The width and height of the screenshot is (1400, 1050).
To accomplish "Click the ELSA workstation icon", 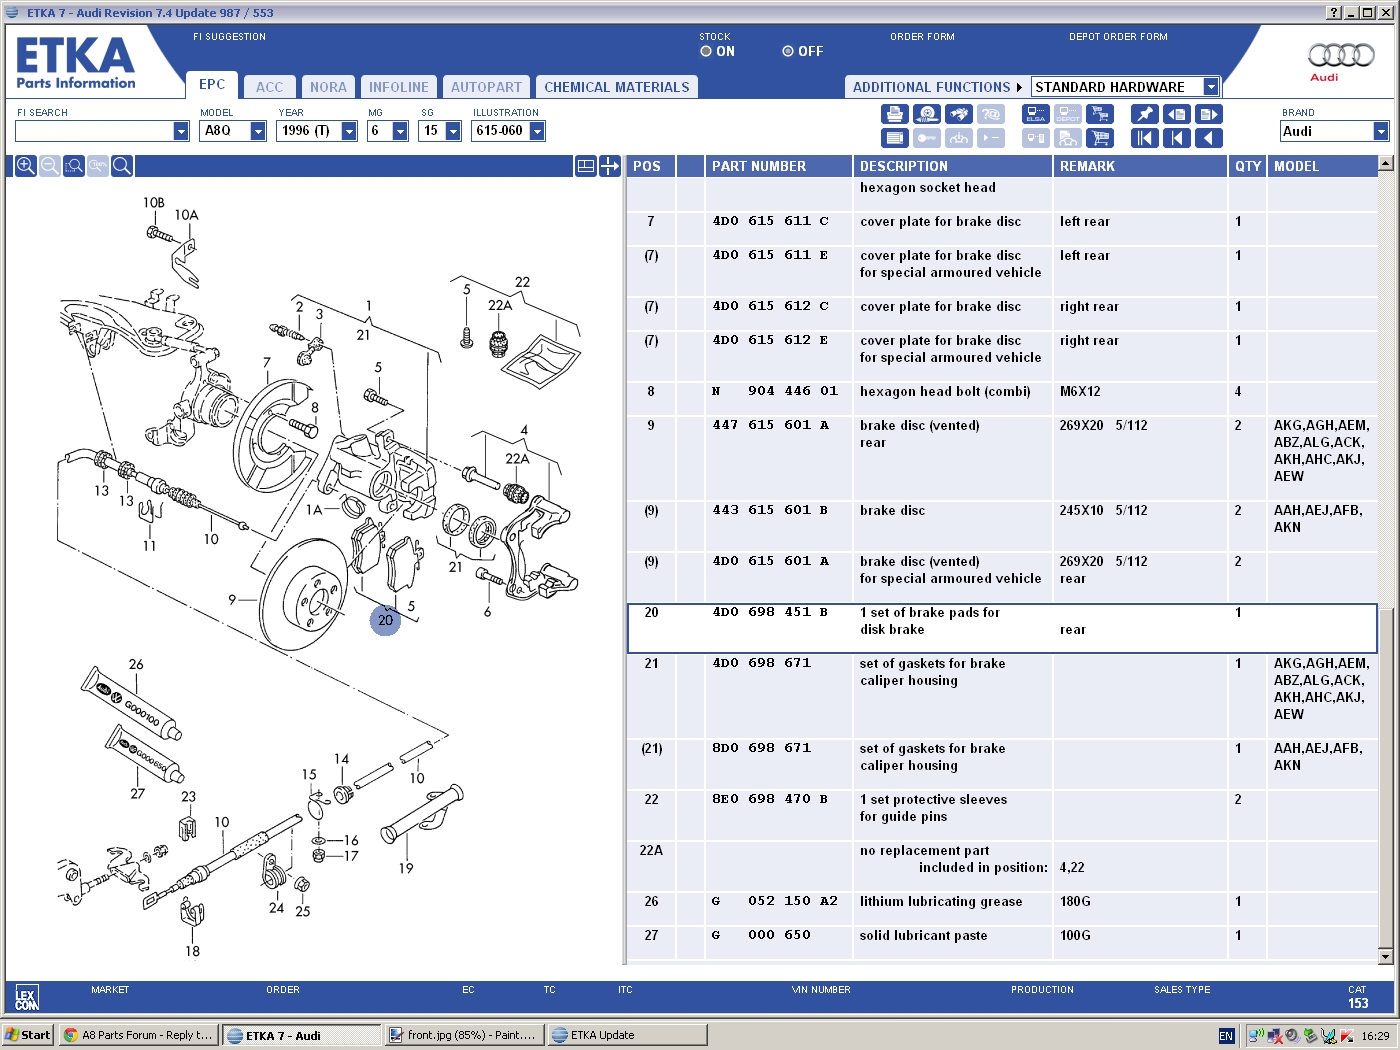I will [x=1036, y=114].
